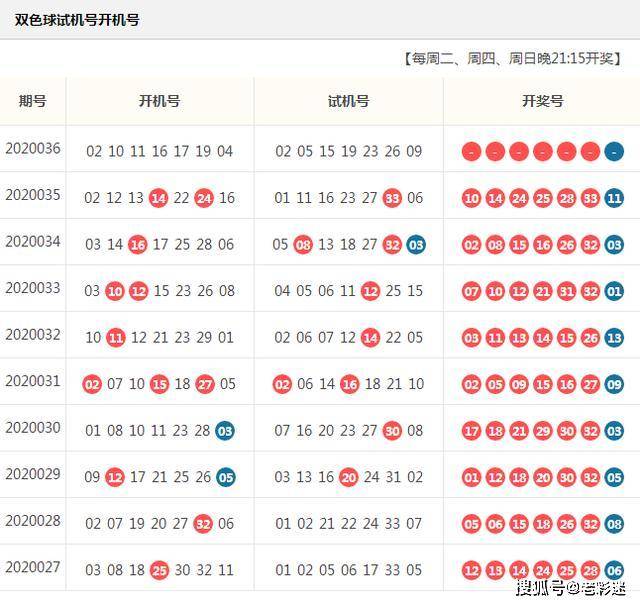Select 试机号 numbers 02 05 15 19 23 26 09
The image size is (640, 605).
[x=349, y=151]
